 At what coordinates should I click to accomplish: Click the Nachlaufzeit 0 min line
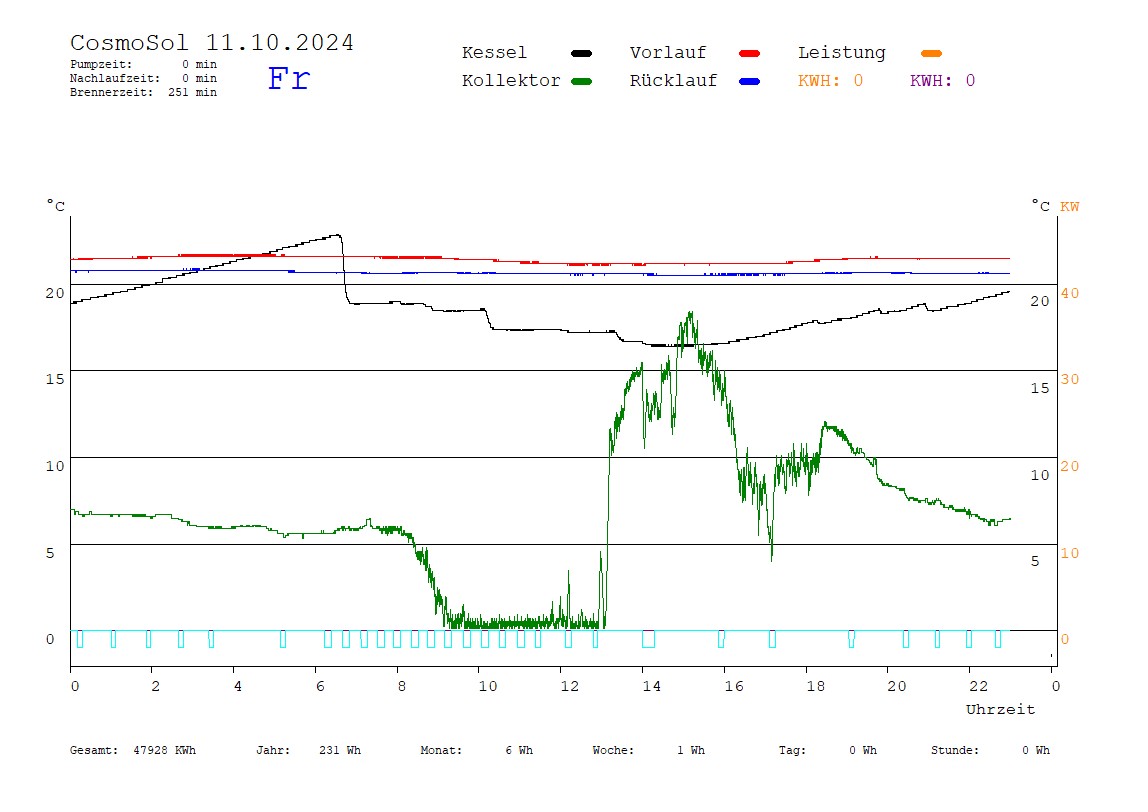[144, 78]
